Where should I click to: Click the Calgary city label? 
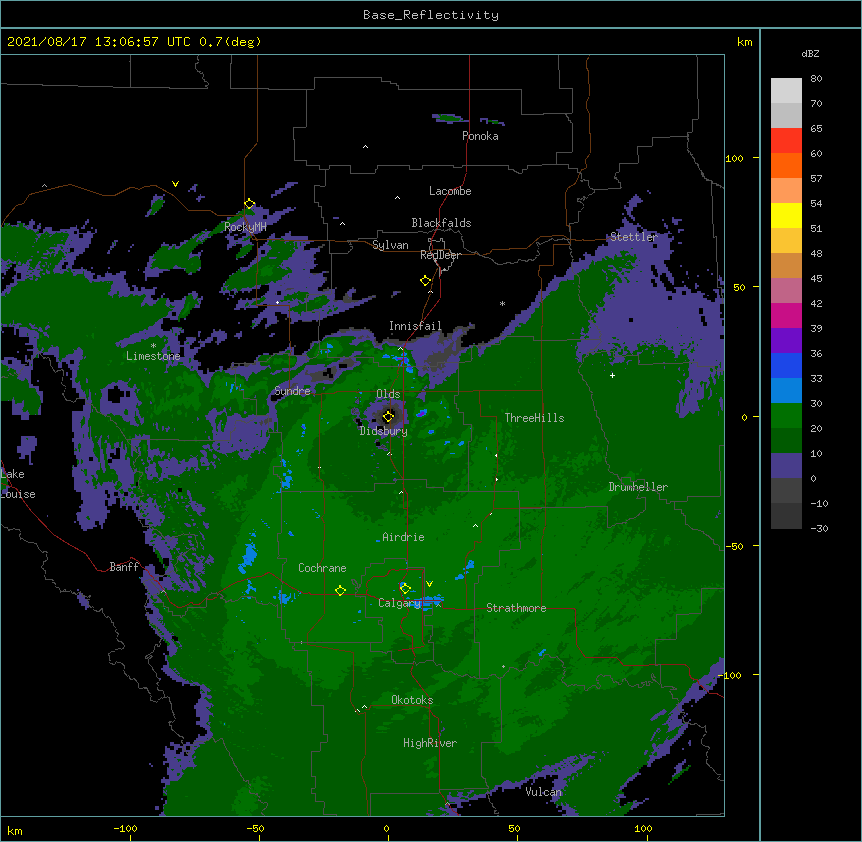399,603
